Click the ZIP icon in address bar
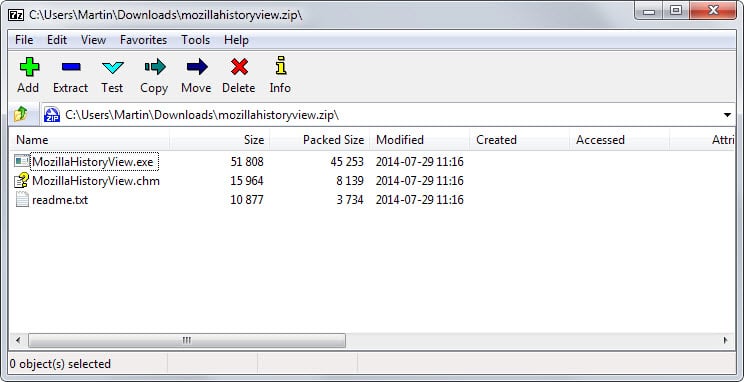744x382 pixels. pos(52,114)
